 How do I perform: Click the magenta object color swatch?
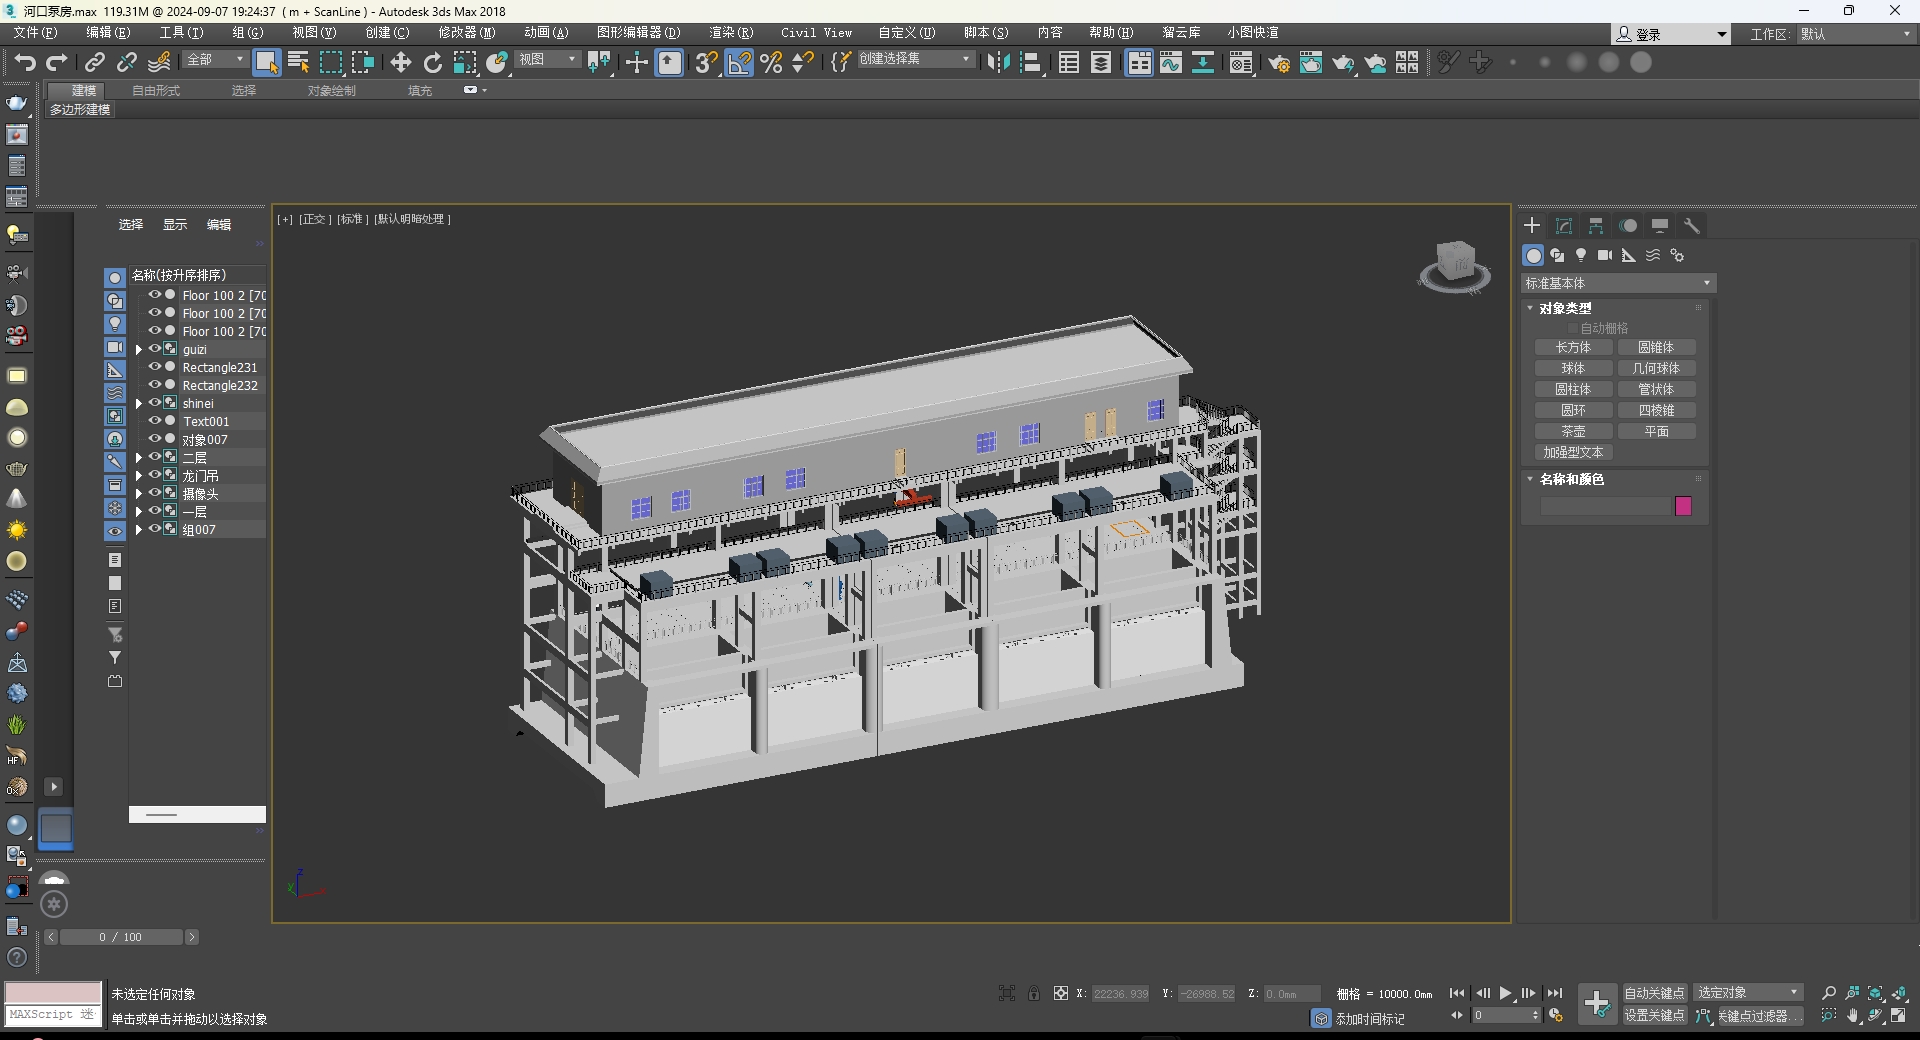pos(1683,506)
